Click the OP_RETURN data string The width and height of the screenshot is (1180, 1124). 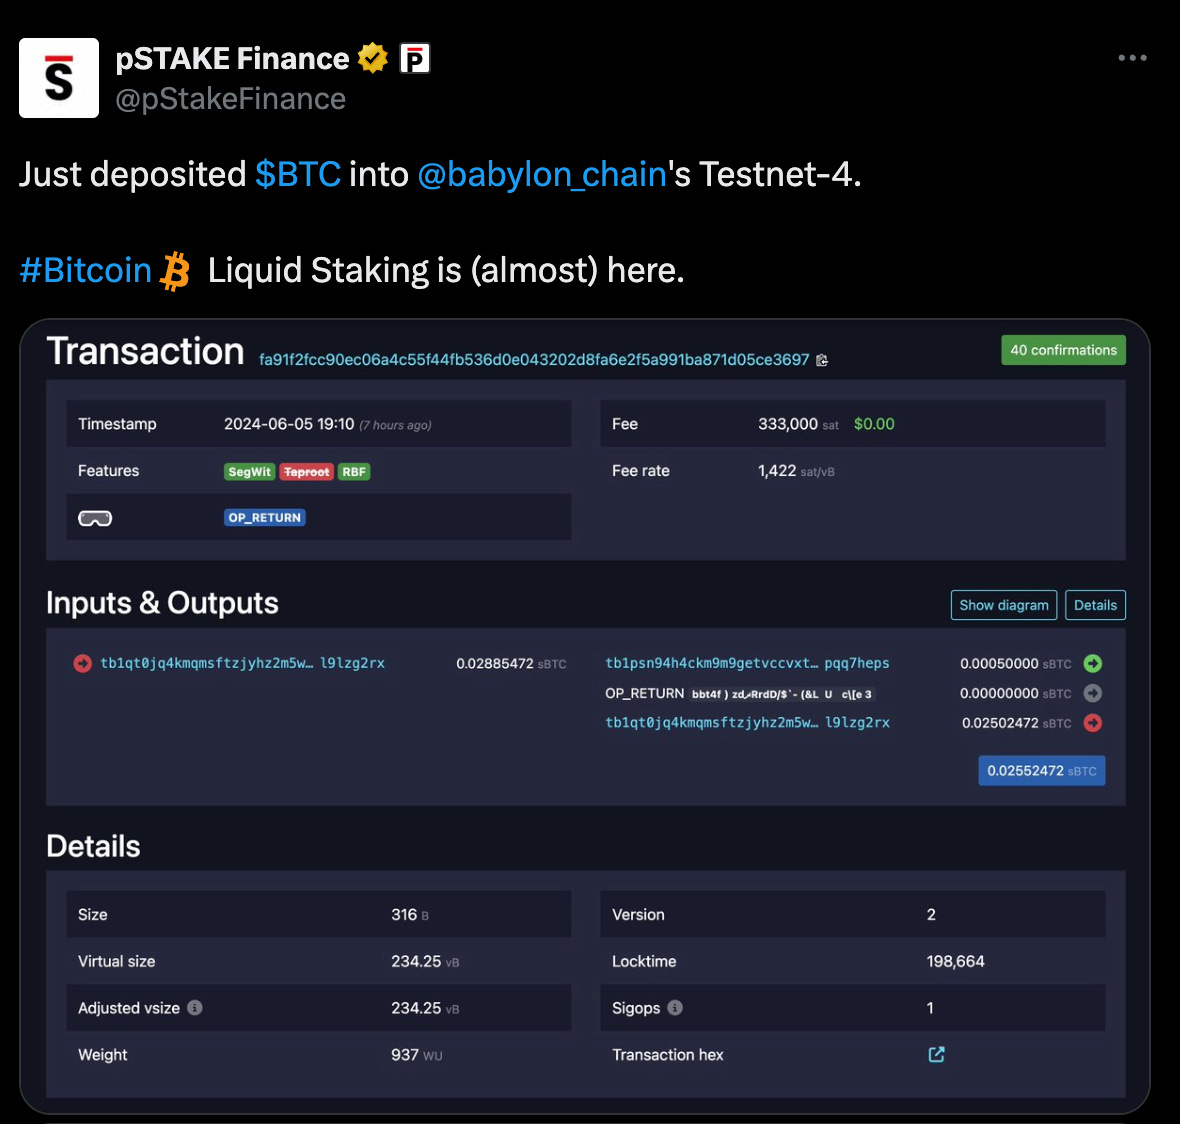(782, 694)
